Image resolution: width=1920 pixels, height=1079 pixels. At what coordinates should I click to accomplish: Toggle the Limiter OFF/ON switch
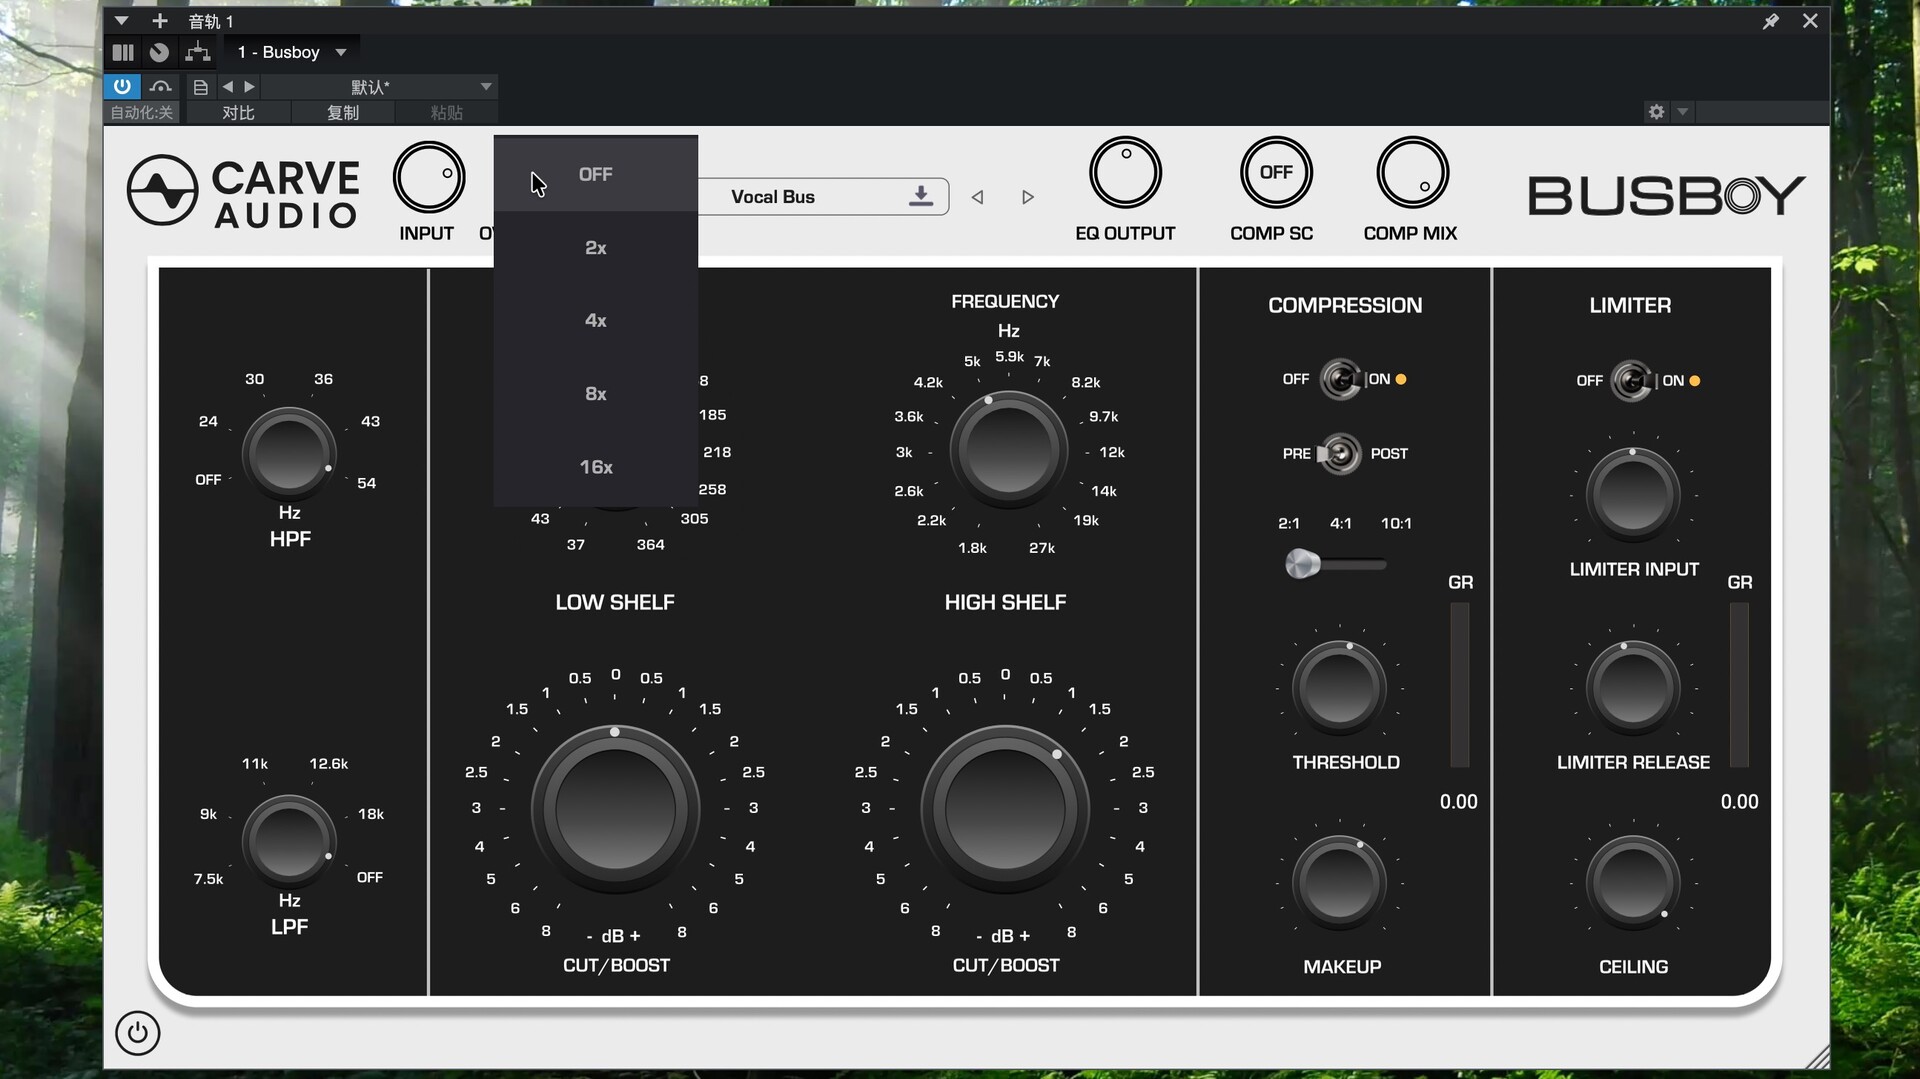(x=1632, y=381)
